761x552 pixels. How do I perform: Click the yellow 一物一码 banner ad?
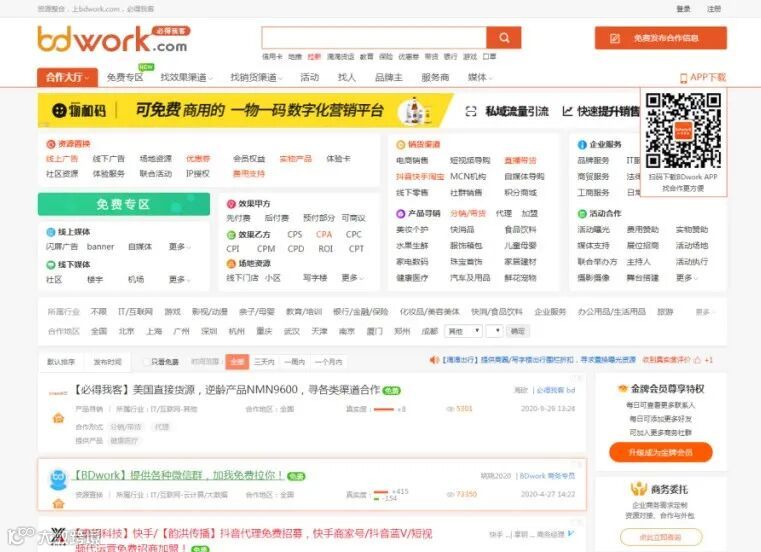(245, 111)
